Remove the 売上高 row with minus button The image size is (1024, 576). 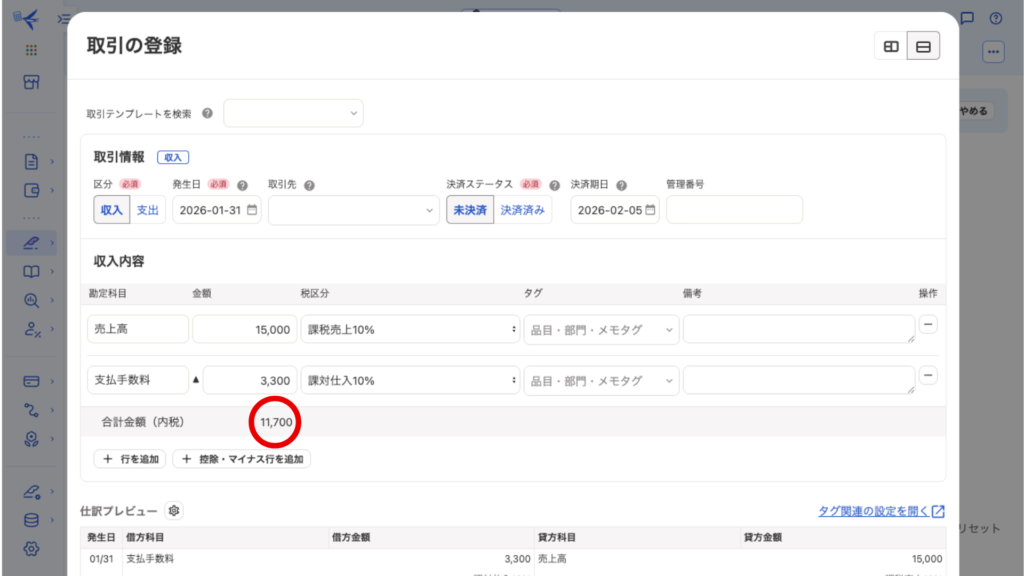point(928,324)
